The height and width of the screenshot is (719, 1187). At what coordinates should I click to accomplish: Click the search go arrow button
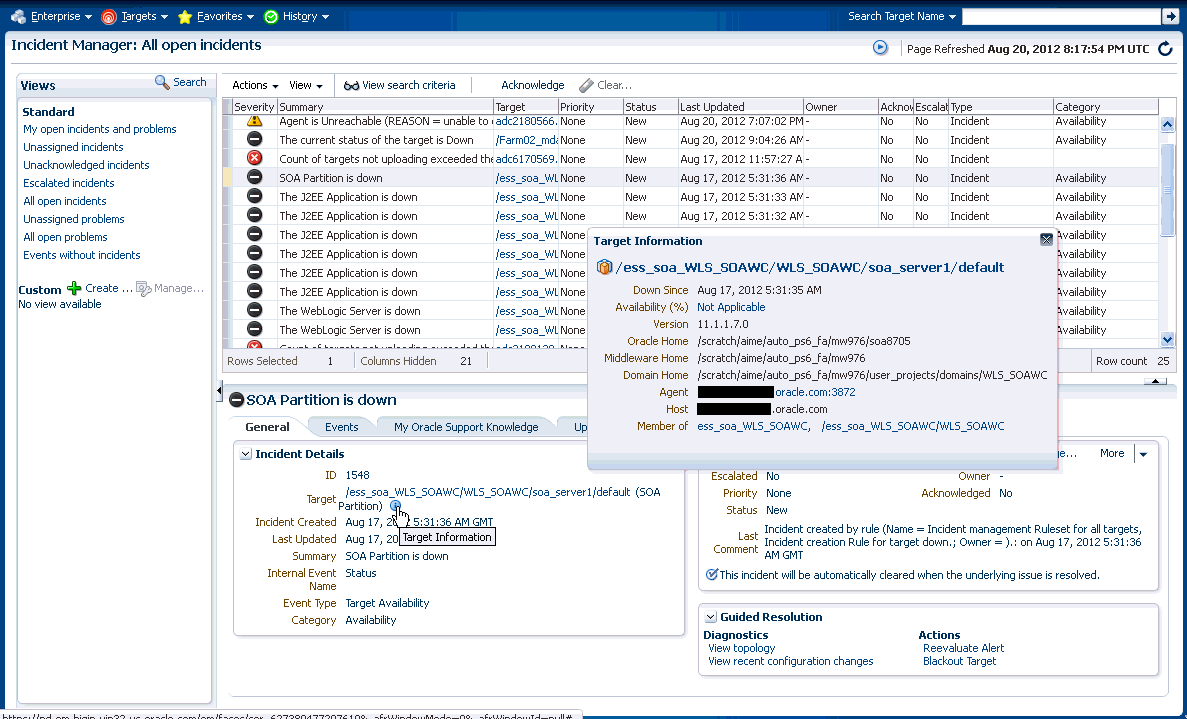(x=1170, y=16)
